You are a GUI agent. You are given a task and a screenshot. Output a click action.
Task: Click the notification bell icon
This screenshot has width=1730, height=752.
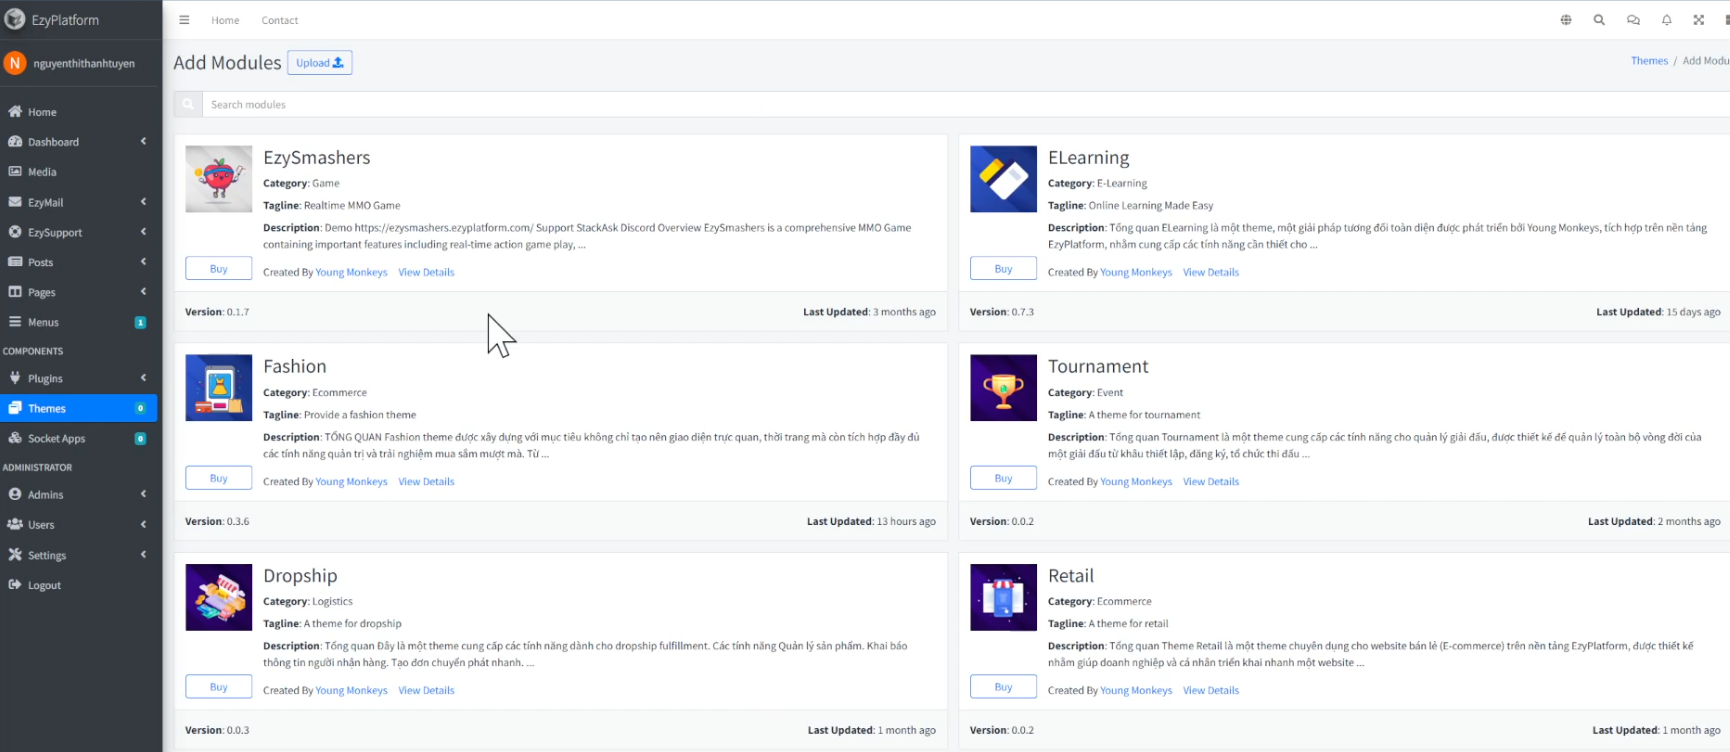[1666, 20]
